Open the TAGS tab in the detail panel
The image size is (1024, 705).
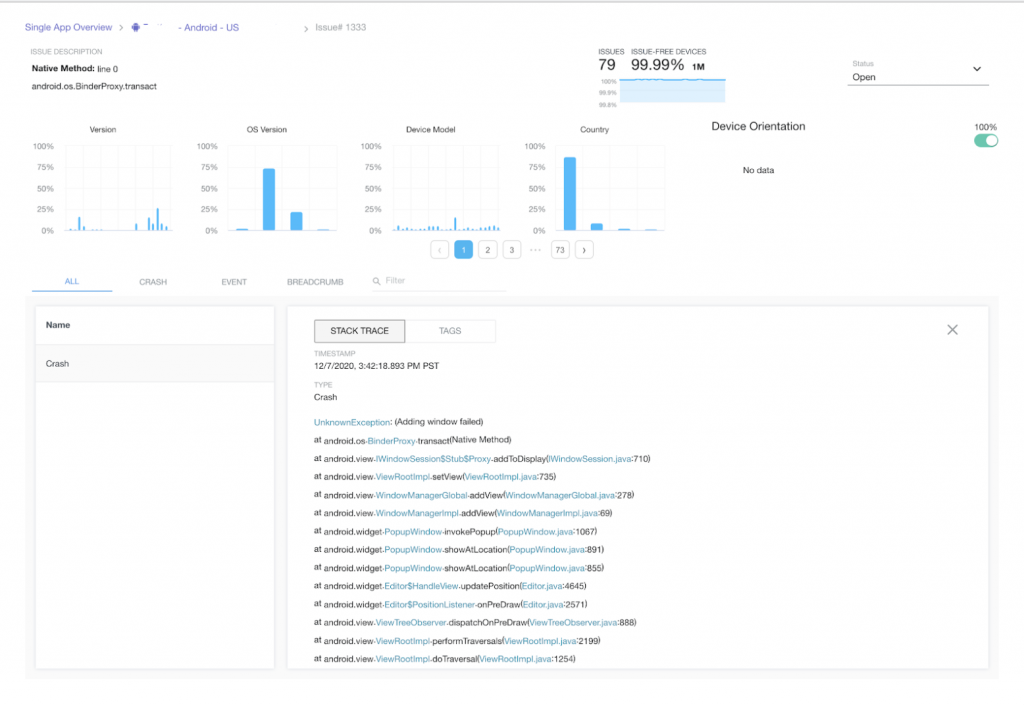(452, 331)
